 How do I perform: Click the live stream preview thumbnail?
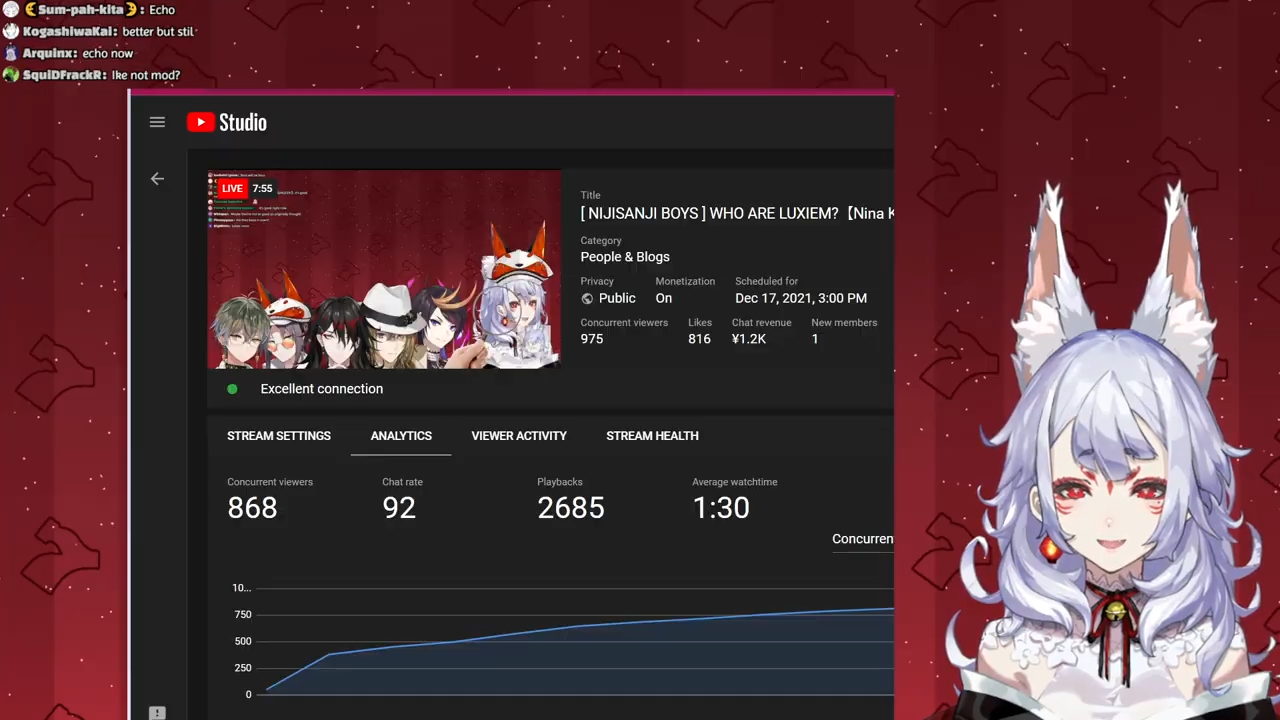(x=384, y=270)
